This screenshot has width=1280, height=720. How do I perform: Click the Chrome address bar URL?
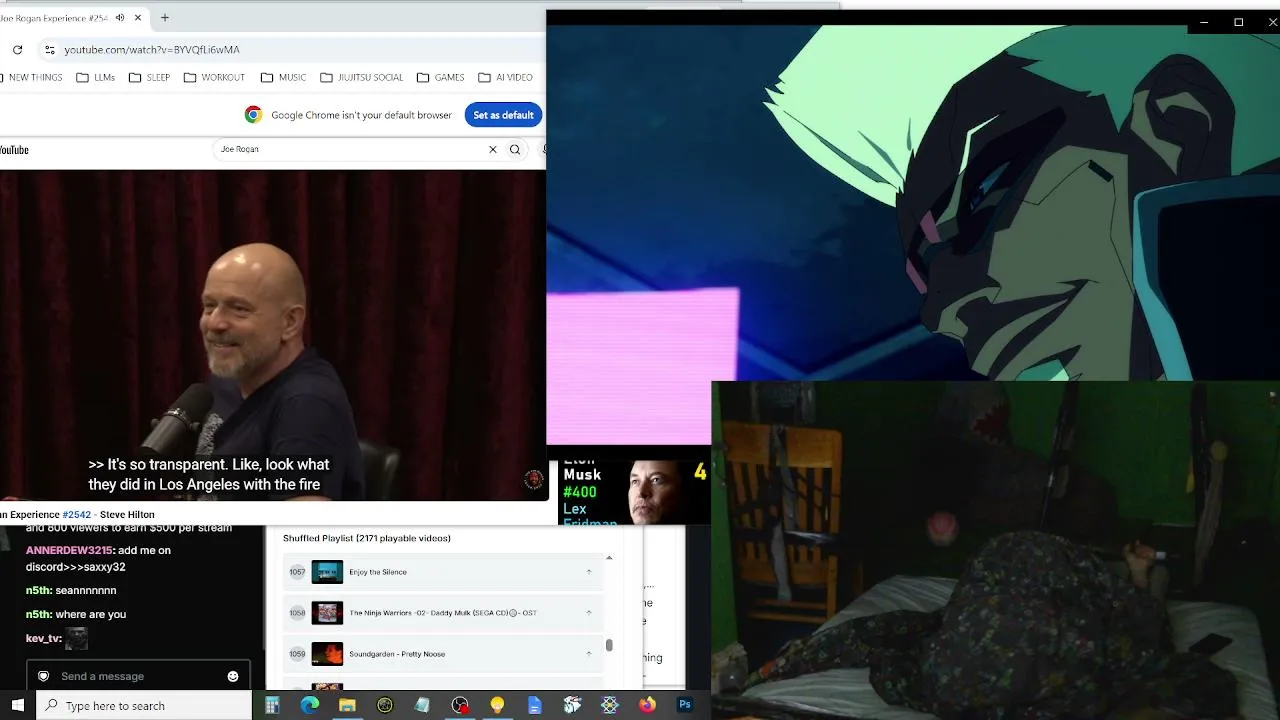click(x=152, y=50)
